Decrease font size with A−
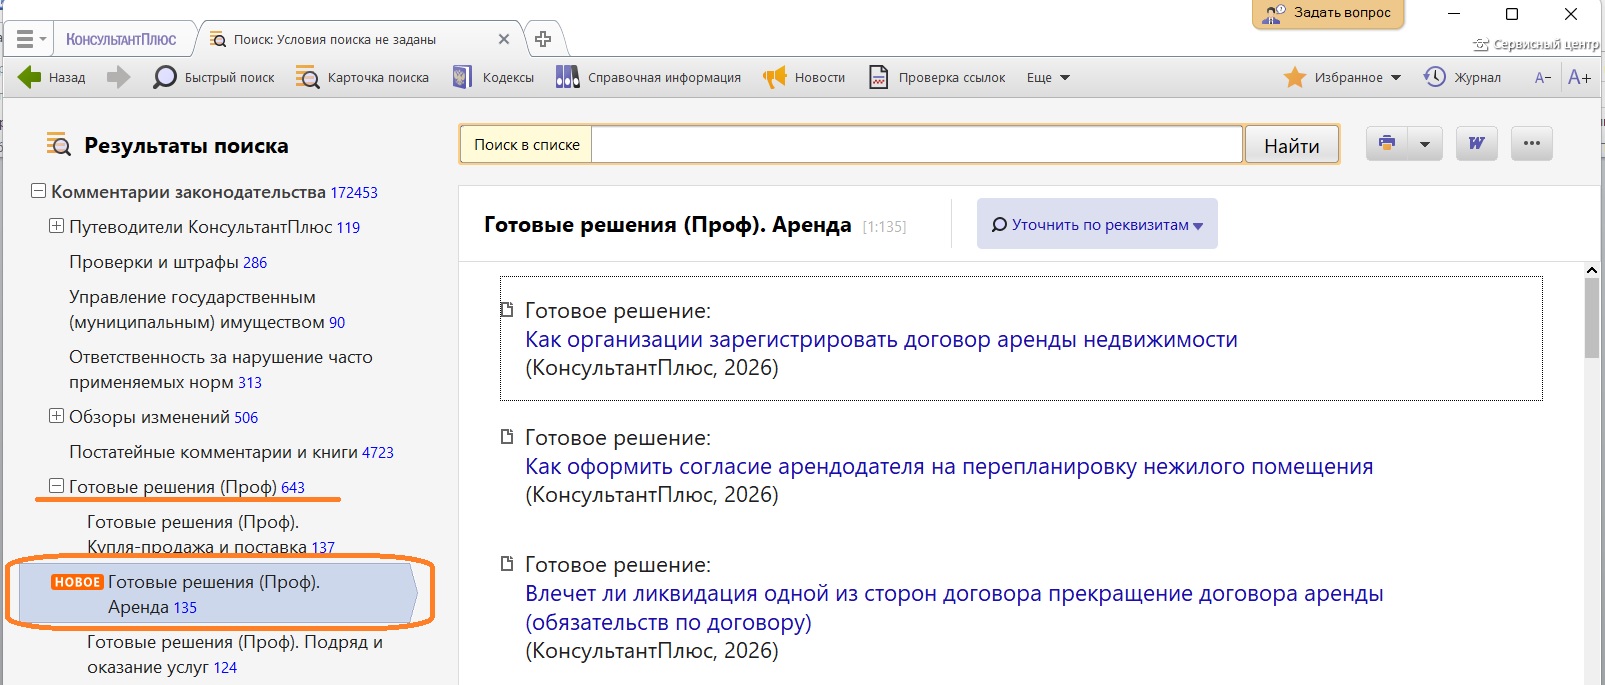This screenshot has width=1605, height=685. point(1543,77)
